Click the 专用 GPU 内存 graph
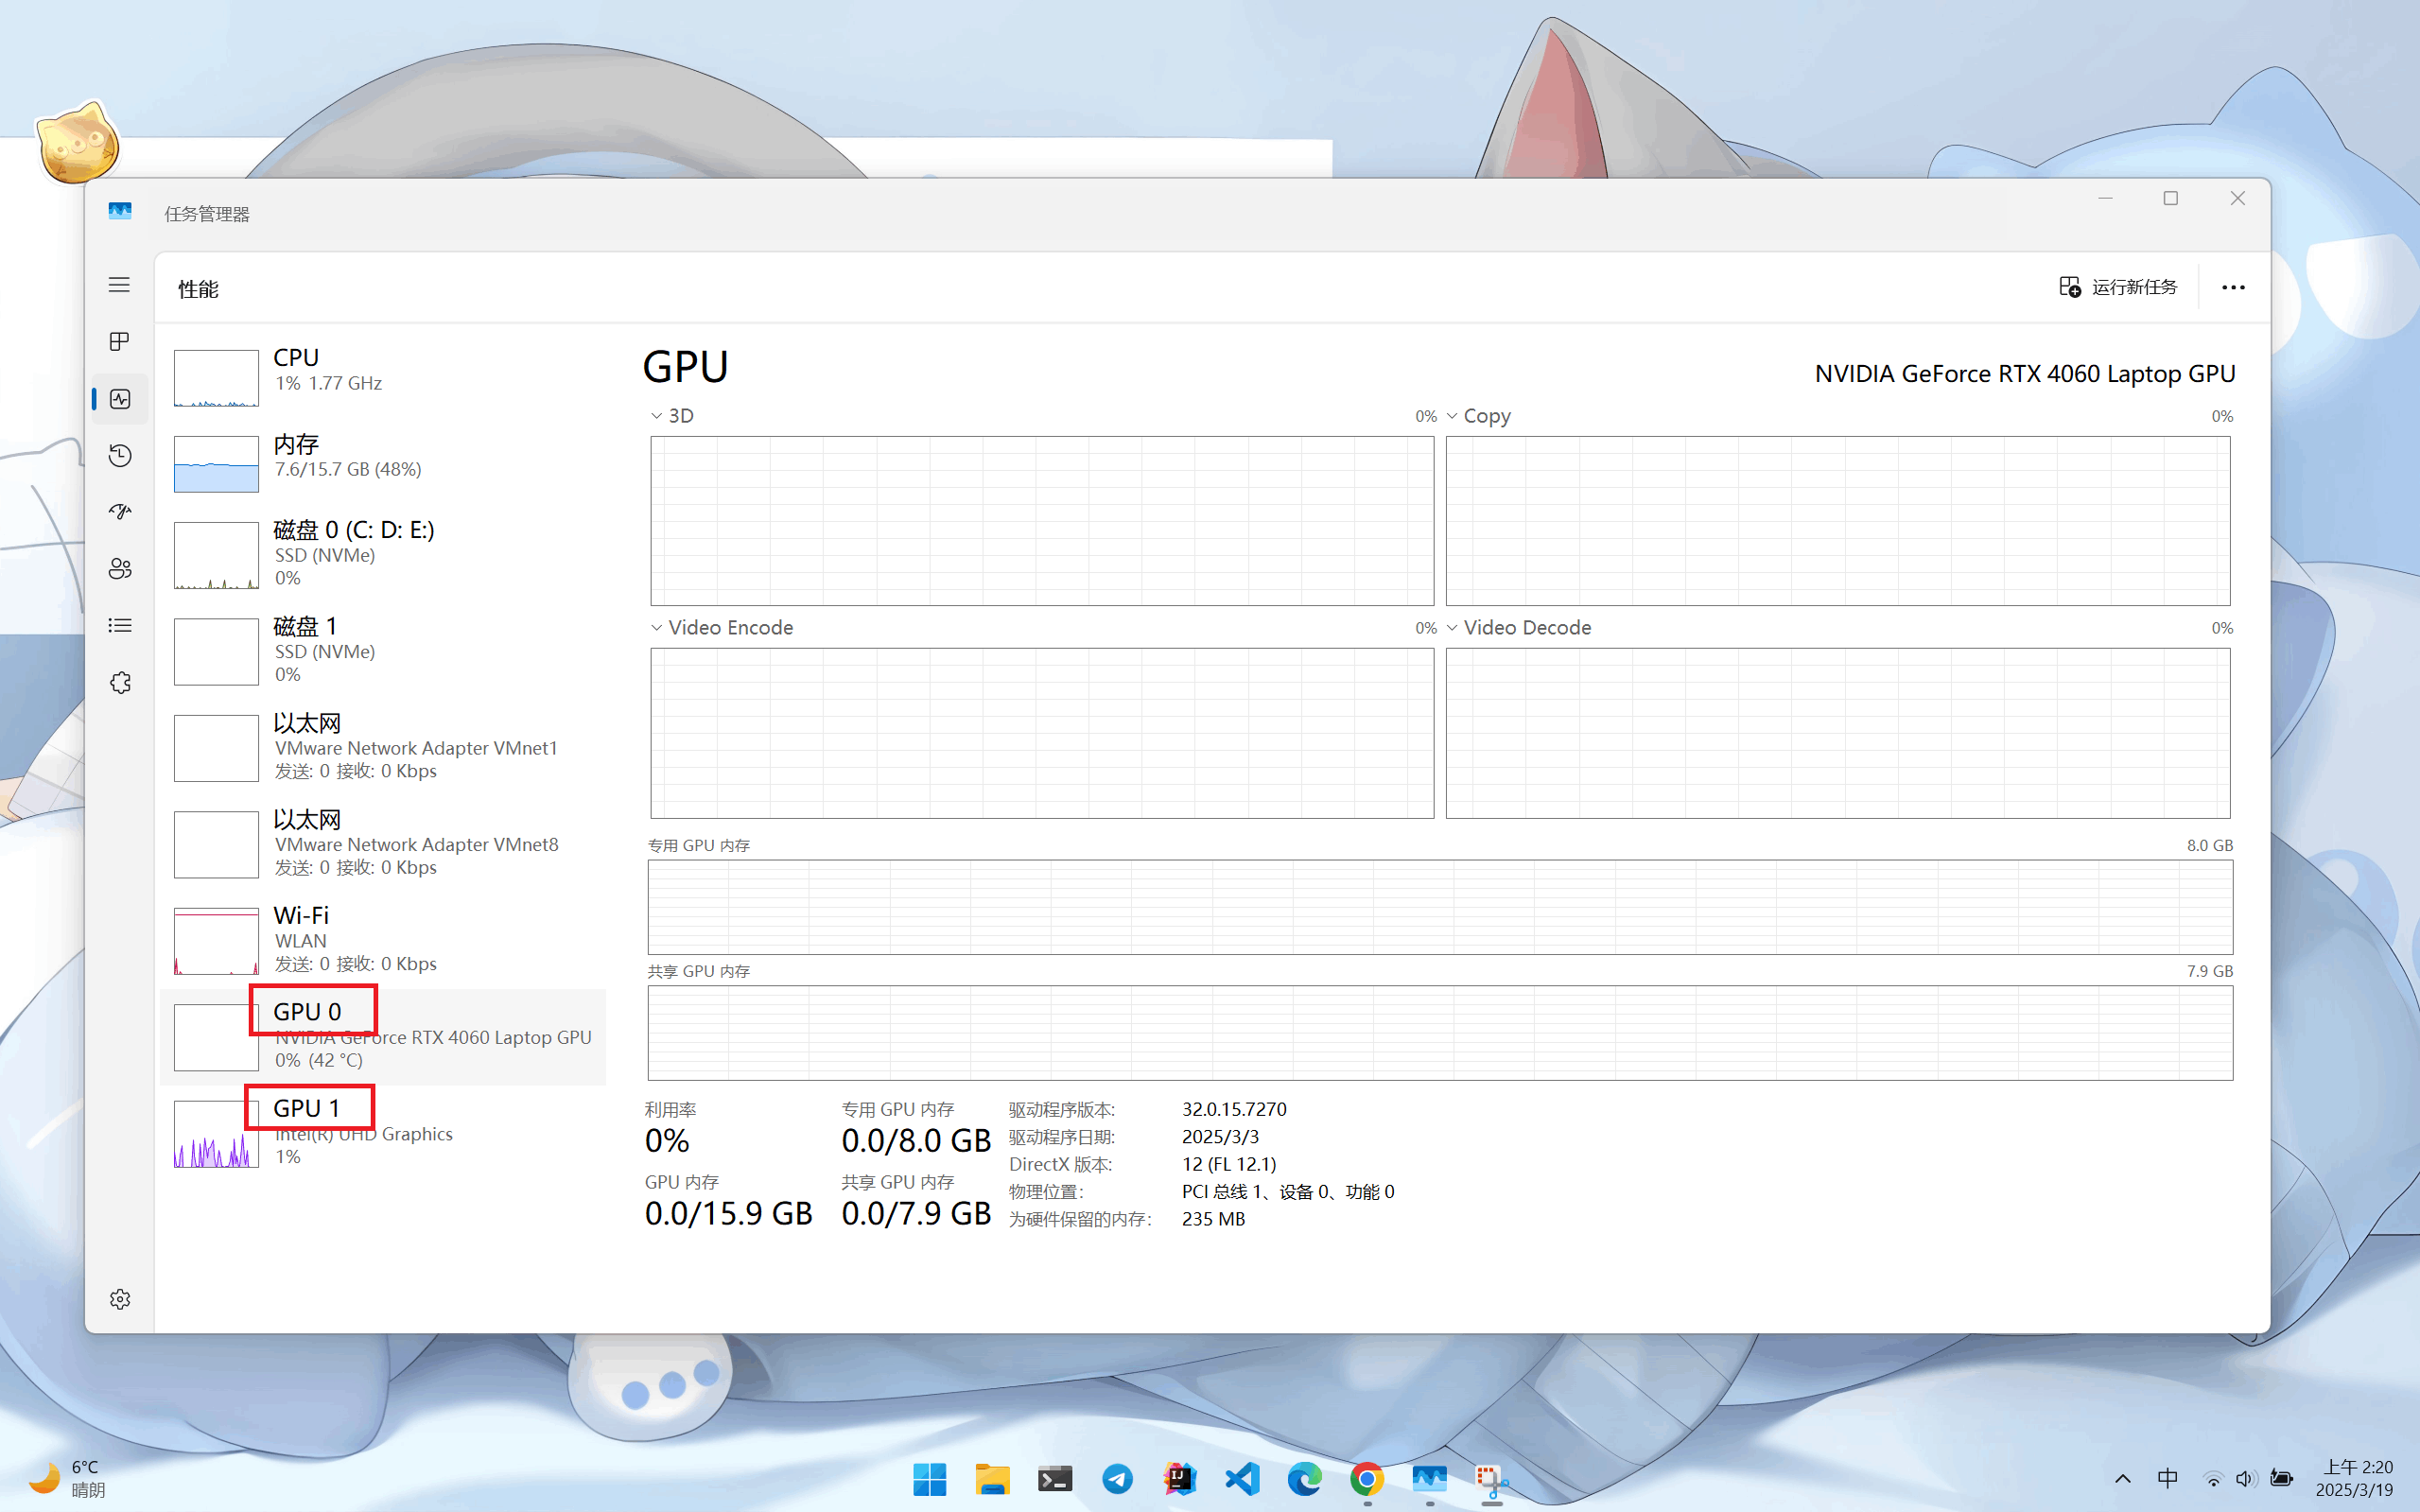The image size is (2420, 1512). click(1440, 907)
